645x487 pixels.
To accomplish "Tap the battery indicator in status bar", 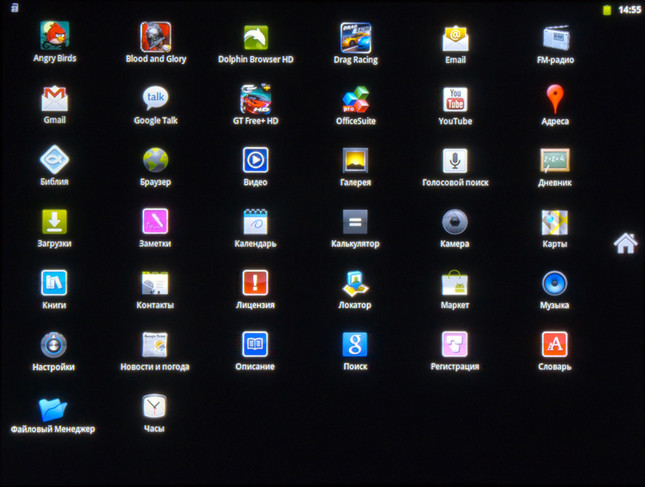I will (607, 9).
